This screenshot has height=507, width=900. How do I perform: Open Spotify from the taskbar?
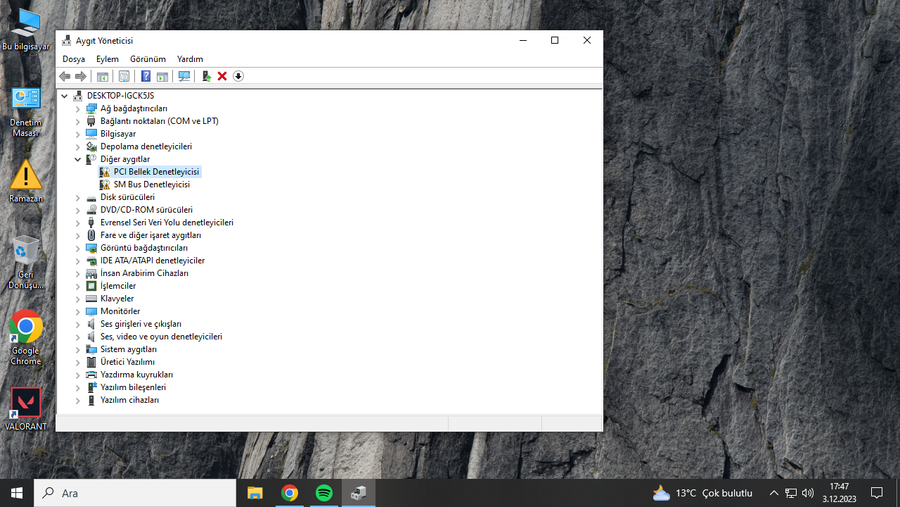(324, 493)
